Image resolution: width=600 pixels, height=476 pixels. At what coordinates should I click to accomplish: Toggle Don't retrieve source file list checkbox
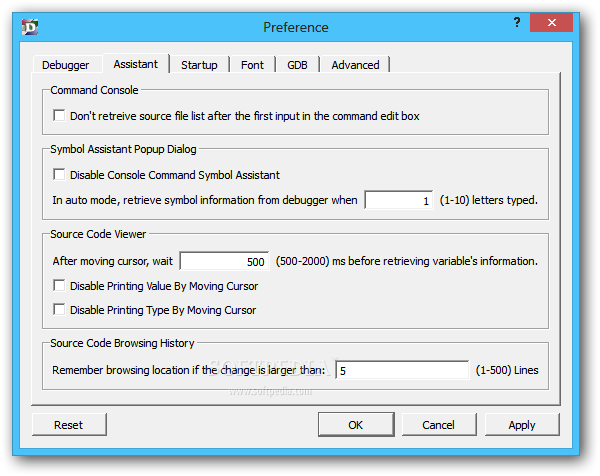[59, 116]
